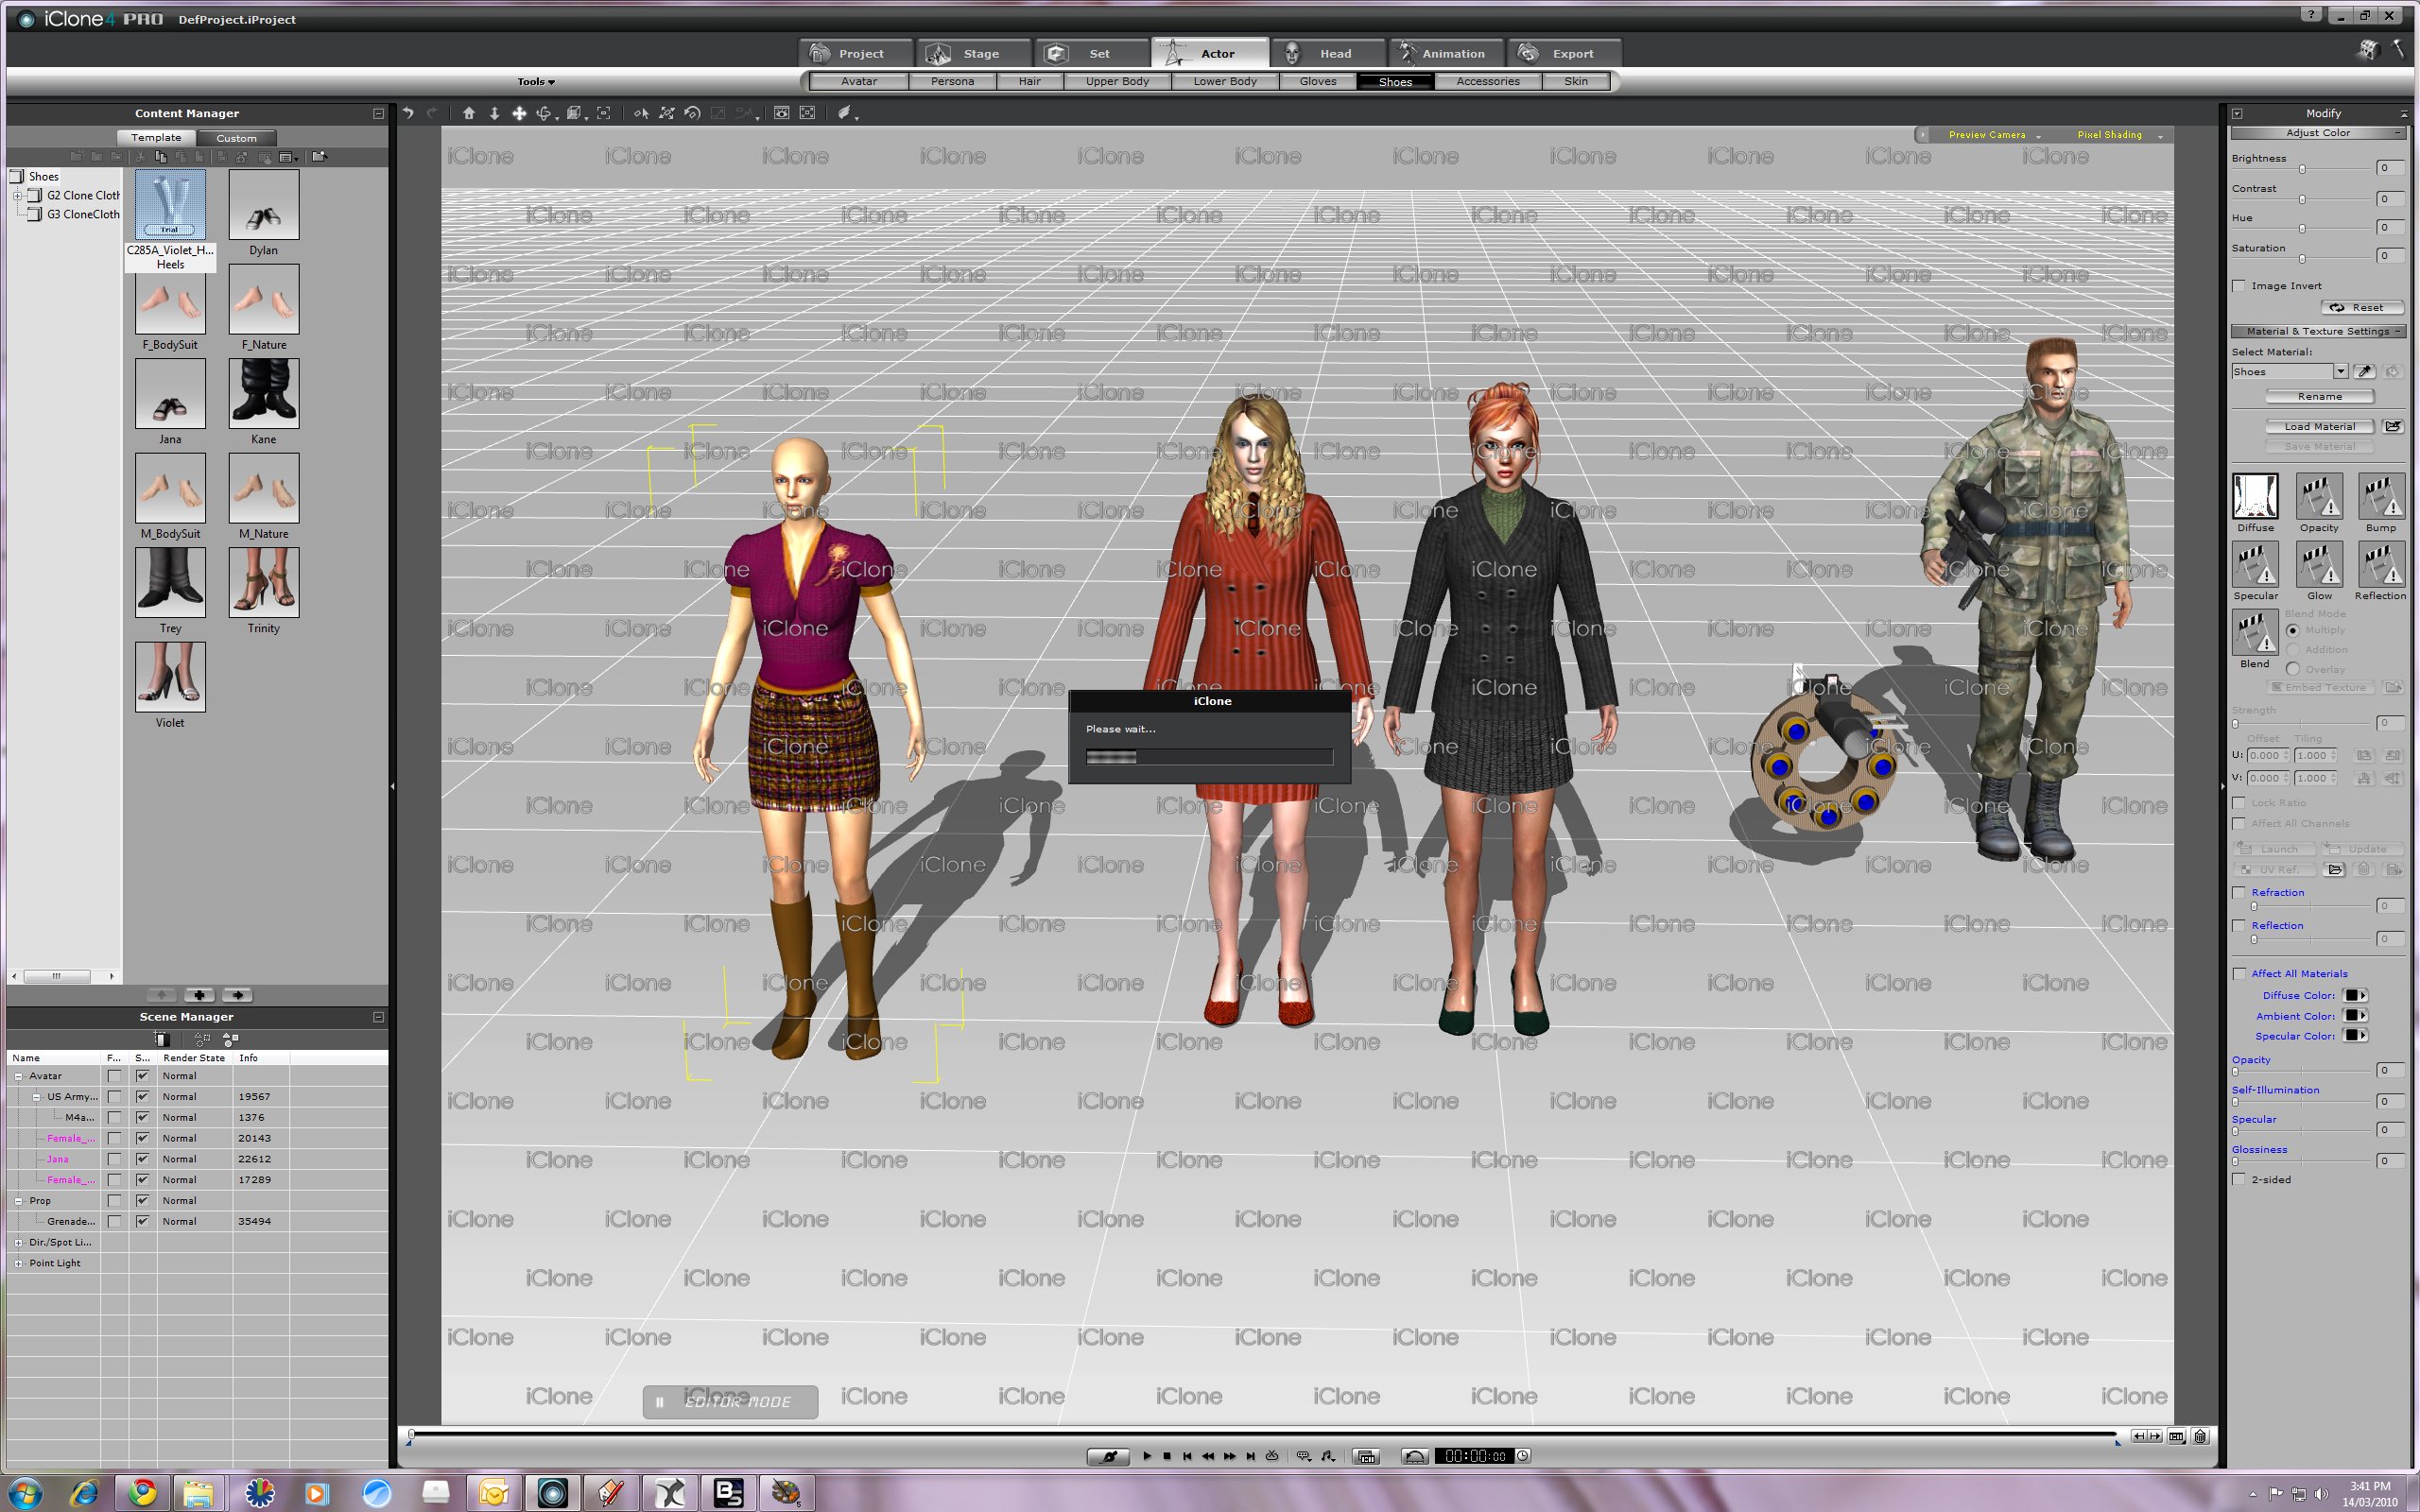Click the scale object arrows icon

coord(667,113)
